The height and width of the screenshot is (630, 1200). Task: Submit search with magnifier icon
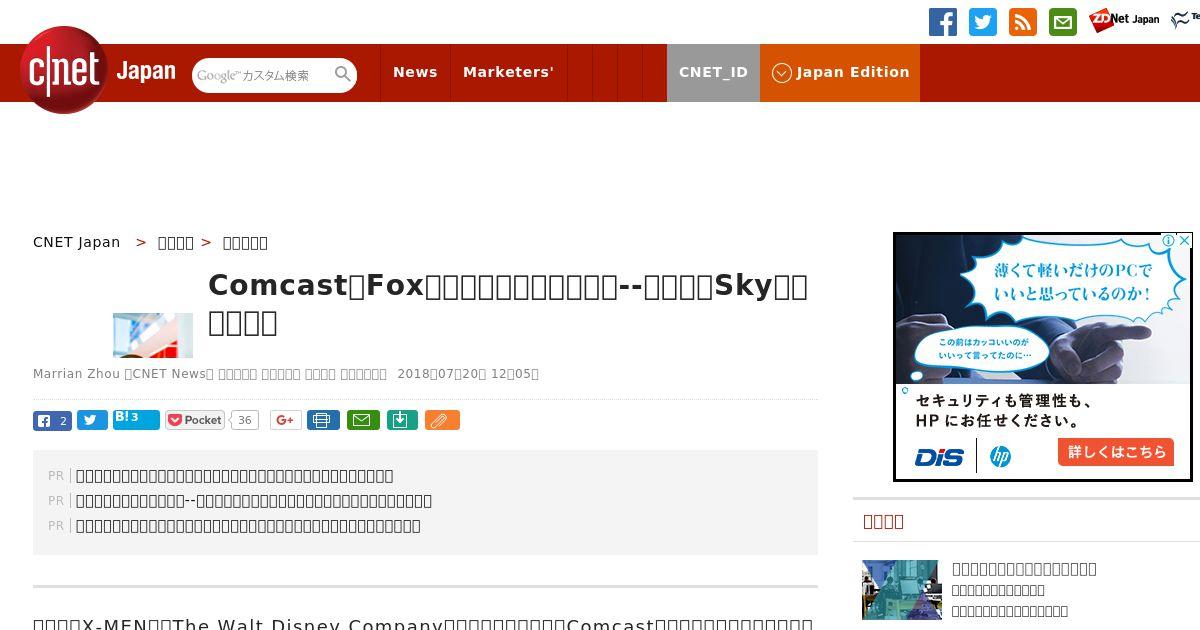pyautogui.click(x=343, y=74)
